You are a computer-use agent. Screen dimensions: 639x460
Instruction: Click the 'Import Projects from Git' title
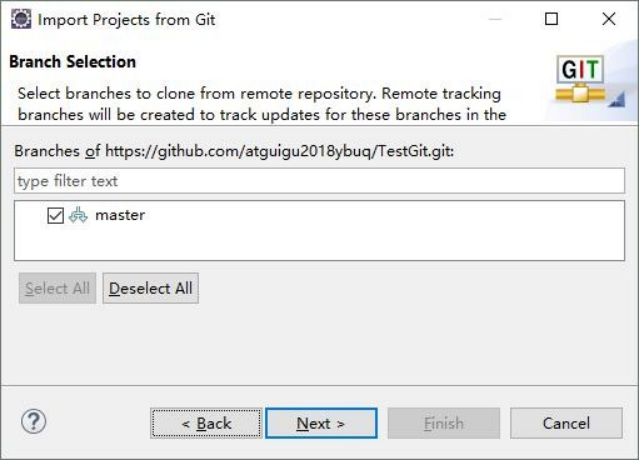pyautogui.click(x=125, y=19)
